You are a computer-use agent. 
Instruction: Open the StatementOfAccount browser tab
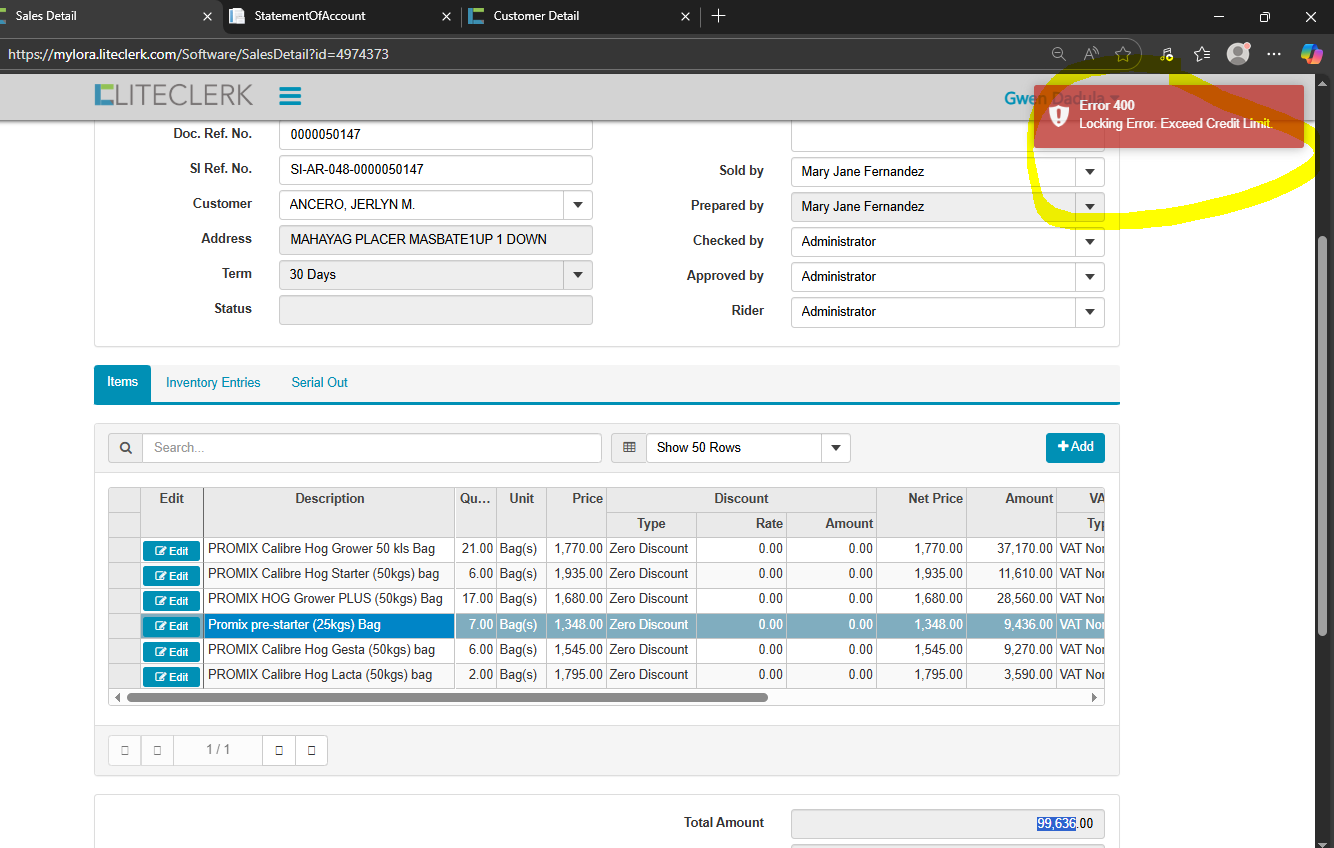tap(310, 16)
